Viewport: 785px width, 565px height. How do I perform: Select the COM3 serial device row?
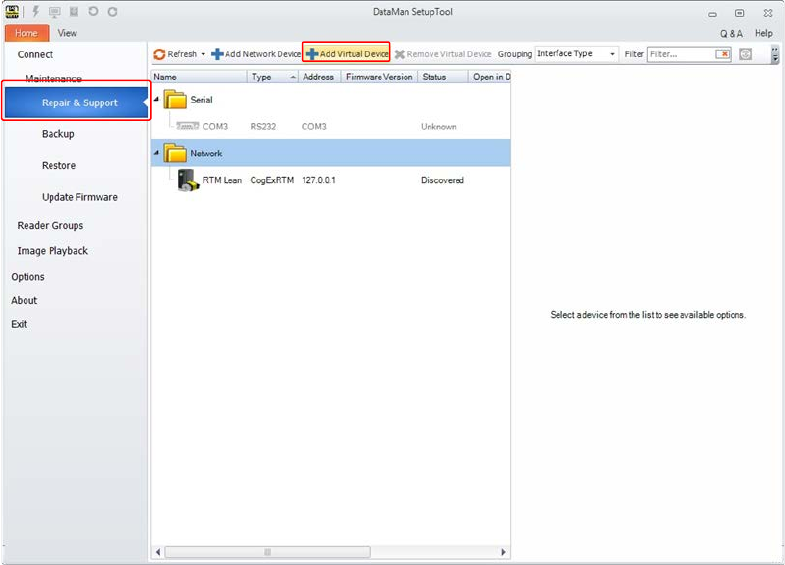pyautogui.click(x=330, y=126)
